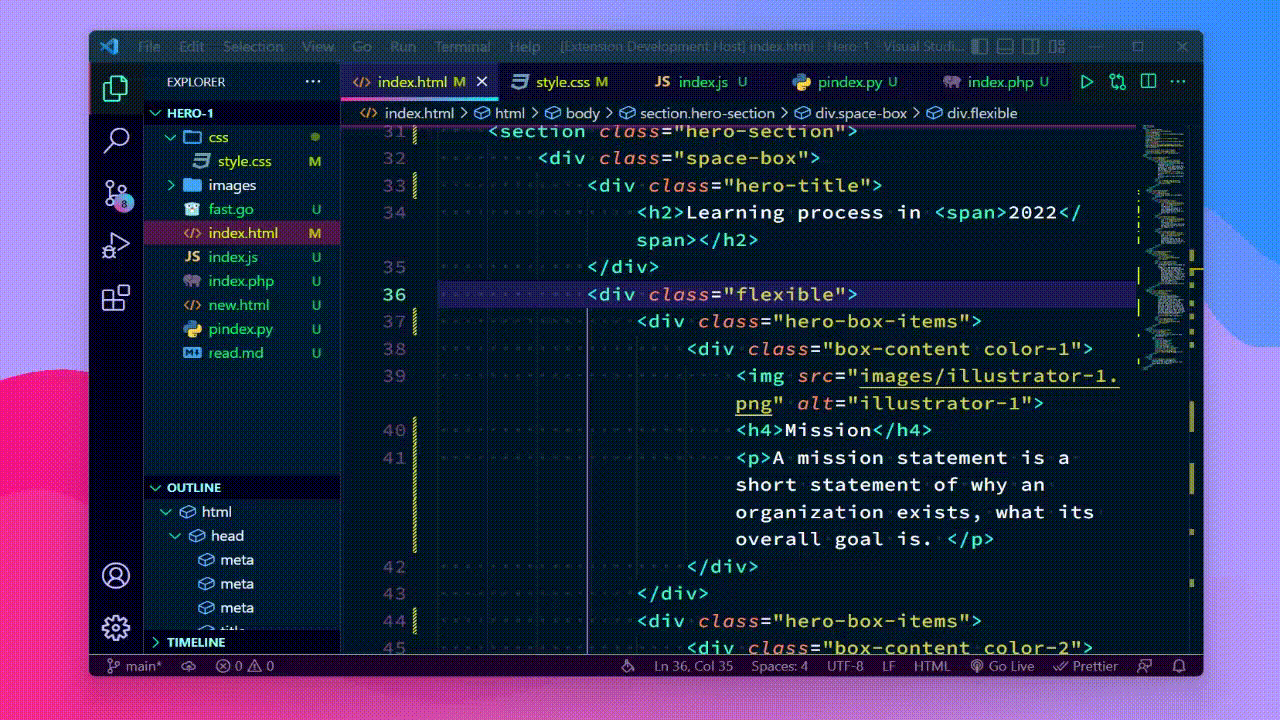Screen dimensions: 1280x720
Task: Open the Search view icon
Action: 116,141
